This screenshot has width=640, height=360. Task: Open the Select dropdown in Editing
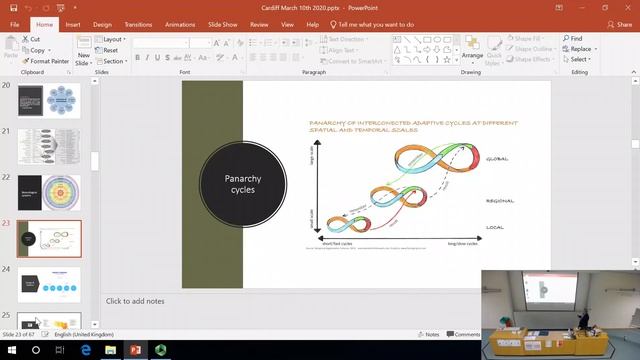577,60
